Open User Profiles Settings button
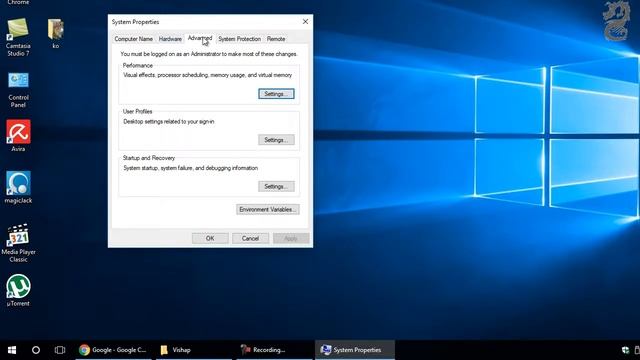Viewport: 640px width, 360px height. pos(276,140)
